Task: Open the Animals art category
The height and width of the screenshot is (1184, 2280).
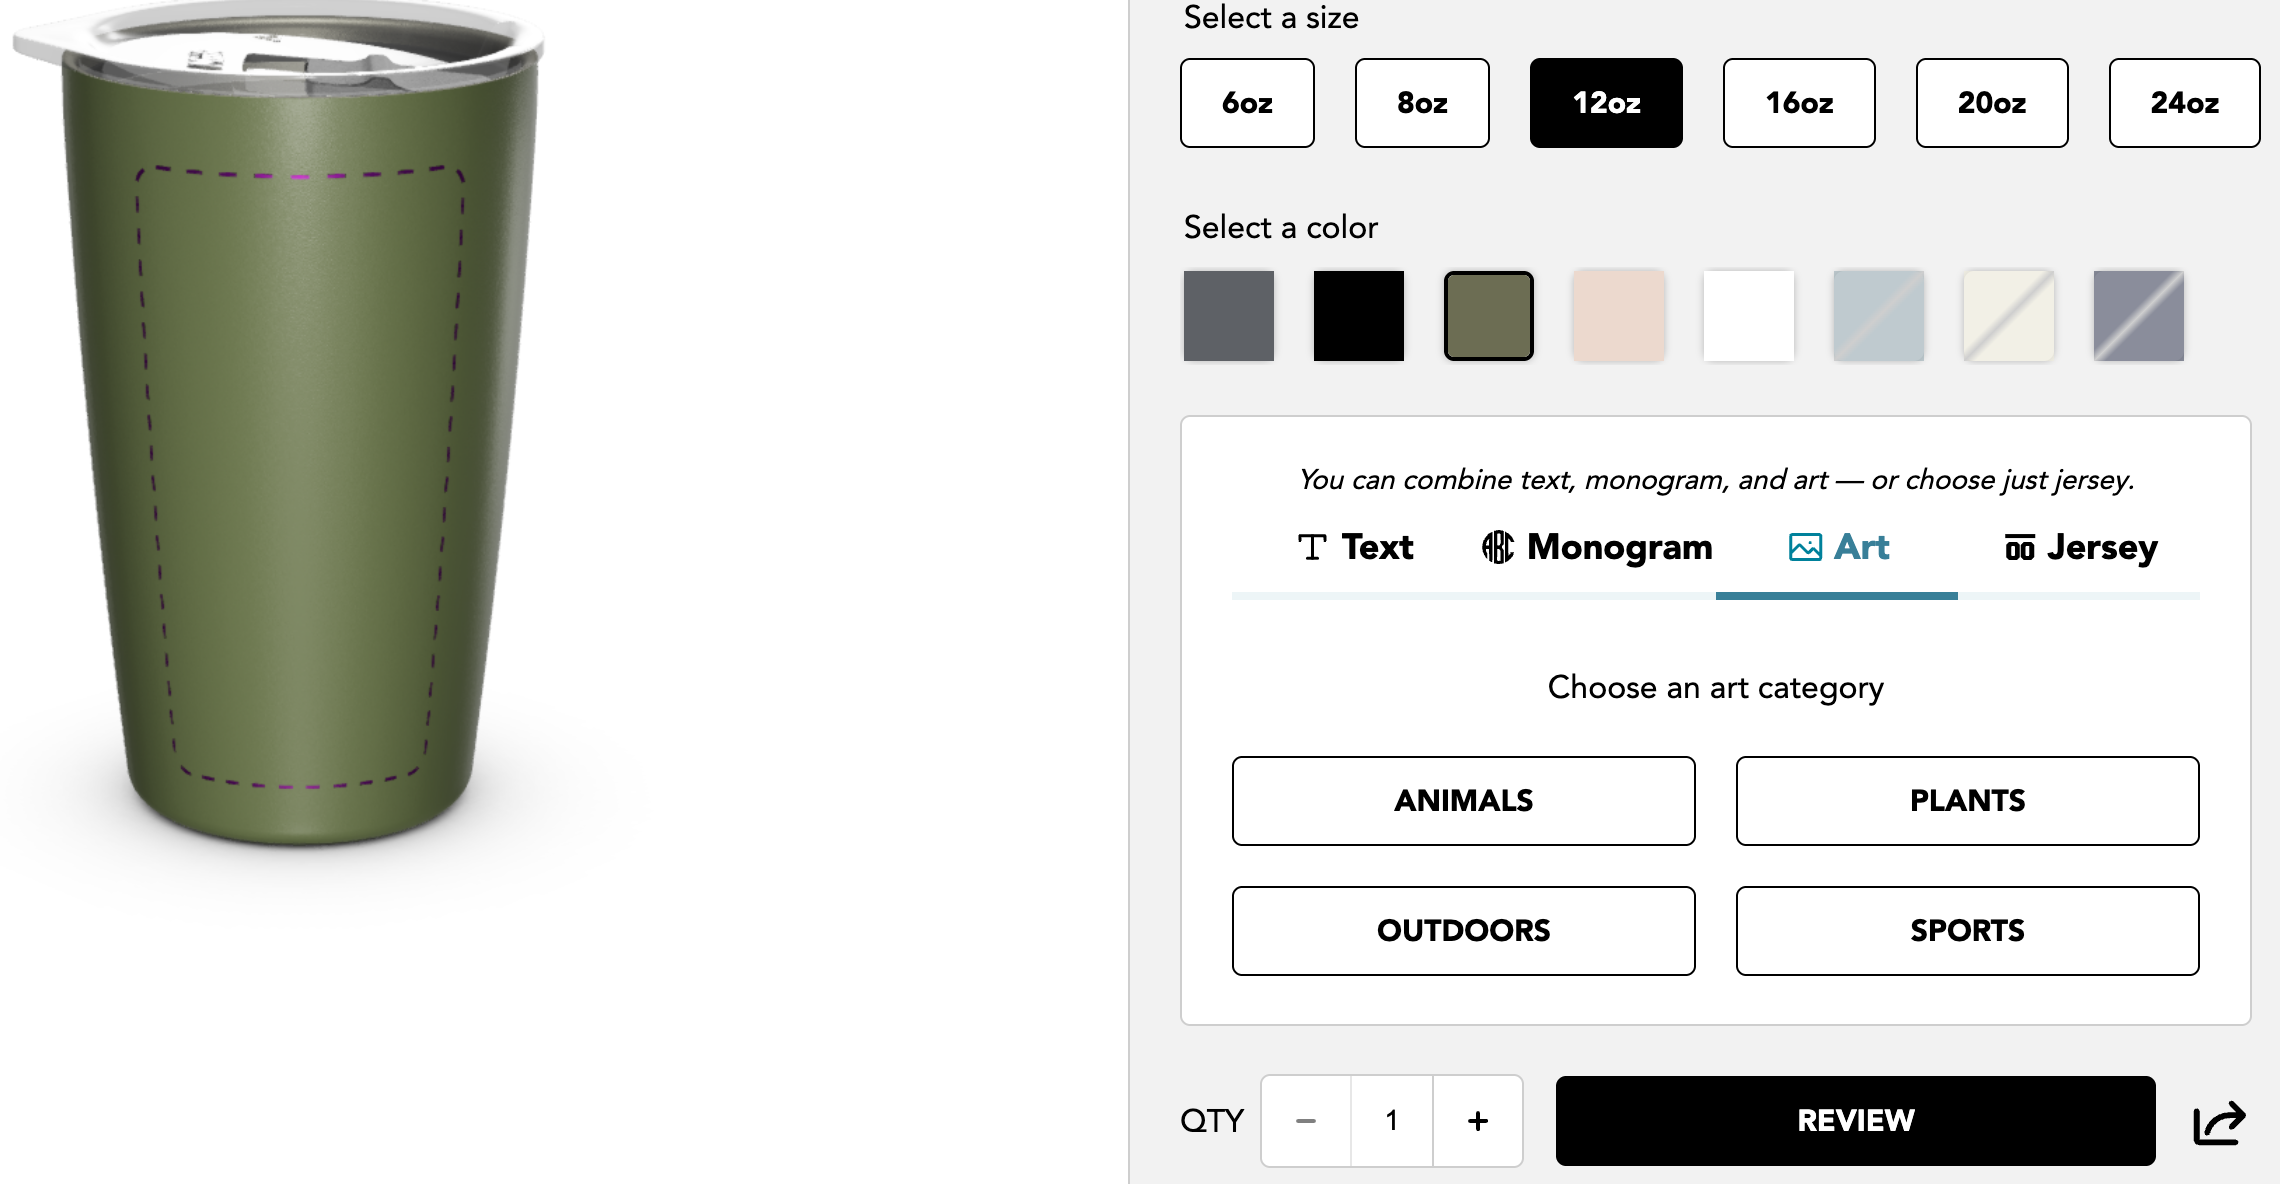Action: click(1463, 801)
